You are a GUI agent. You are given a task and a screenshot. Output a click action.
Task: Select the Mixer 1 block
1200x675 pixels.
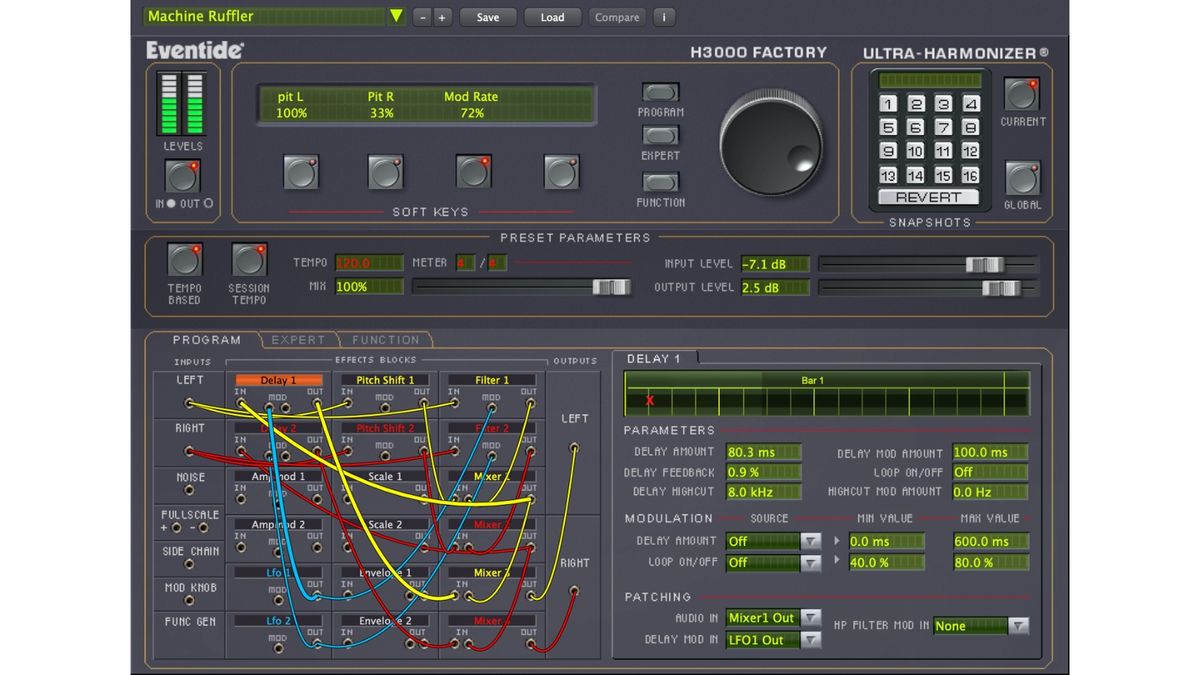(x=490, y=476)
